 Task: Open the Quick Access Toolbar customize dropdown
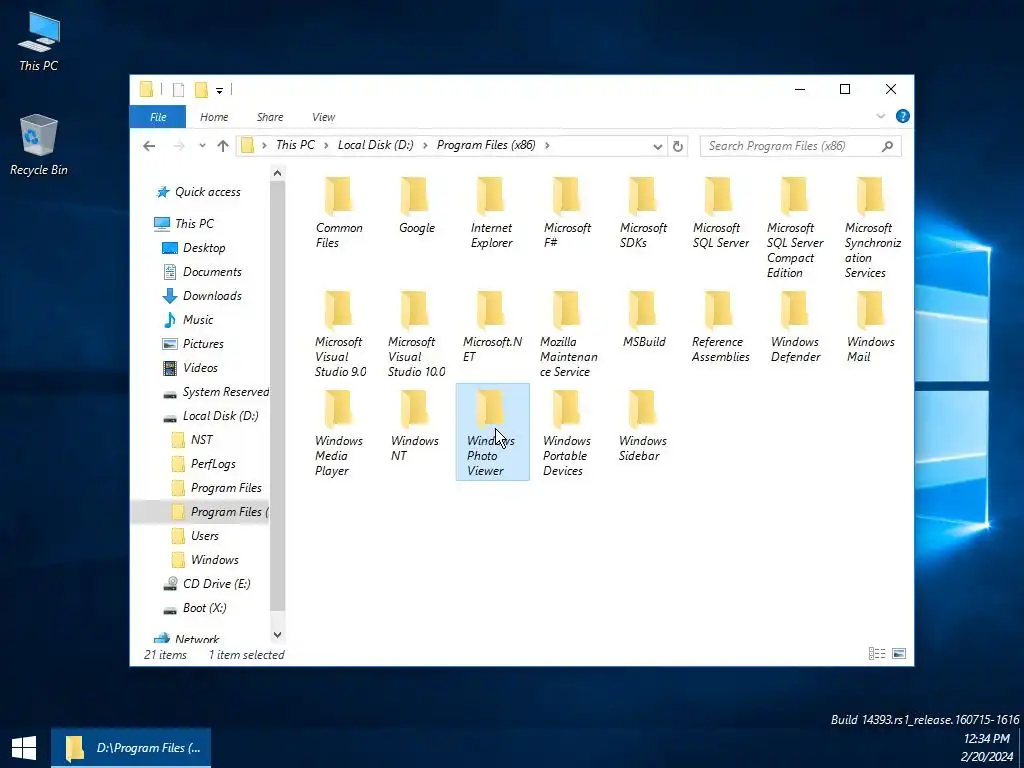219,90
